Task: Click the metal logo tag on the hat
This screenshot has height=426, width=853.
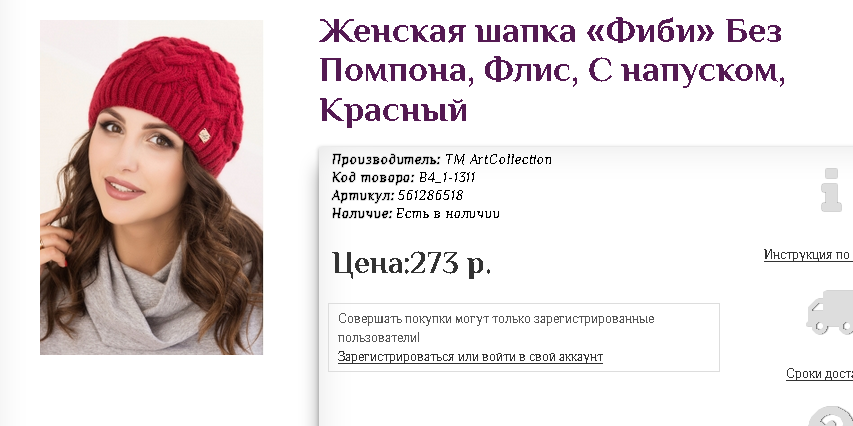Action: (205, 135)
